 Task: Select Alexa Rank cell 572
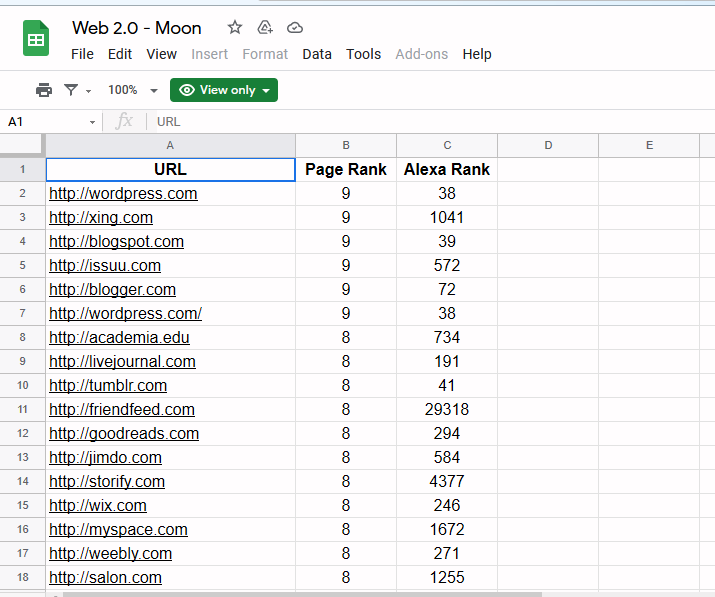click(447, 265)
